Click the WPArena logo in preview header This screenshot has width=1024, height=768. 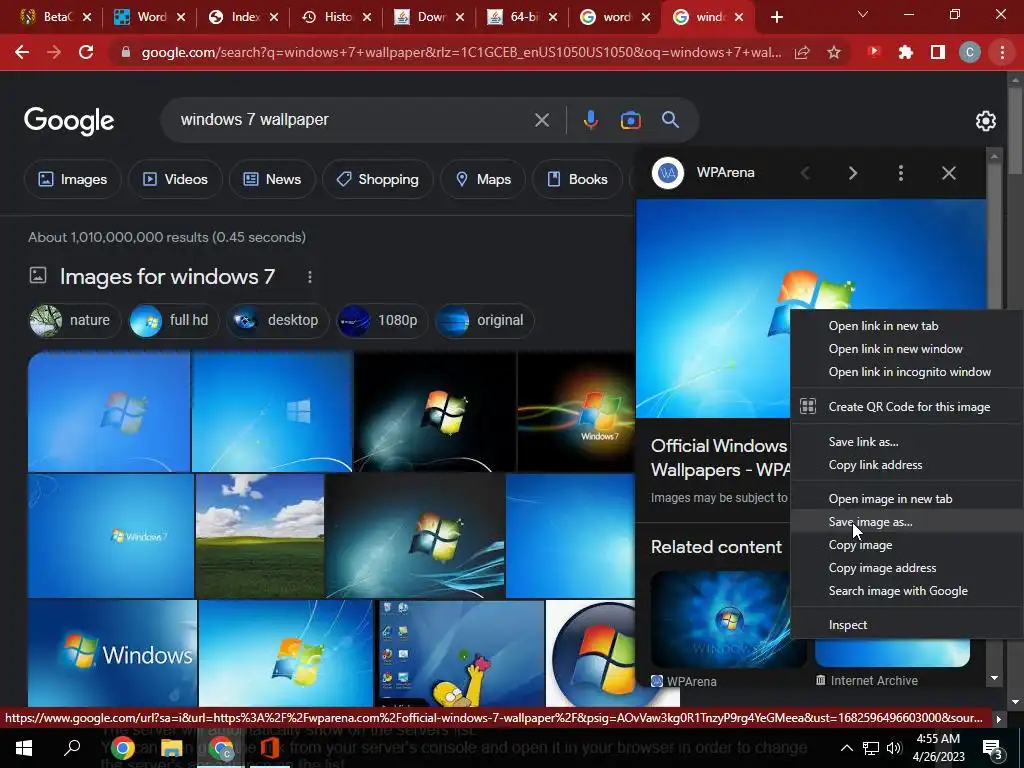pos(667,173)
